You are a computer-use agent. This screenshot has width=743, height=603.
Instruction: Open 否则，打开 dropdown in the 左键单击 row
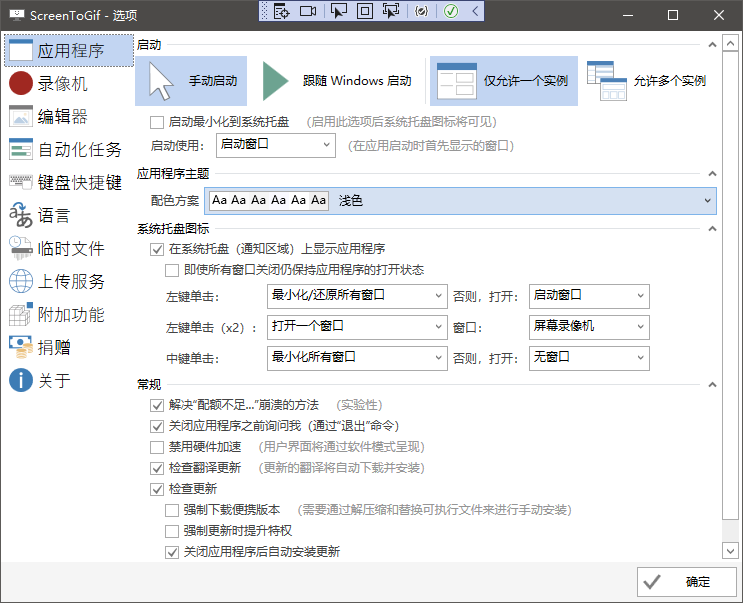[x=589, y=296]
